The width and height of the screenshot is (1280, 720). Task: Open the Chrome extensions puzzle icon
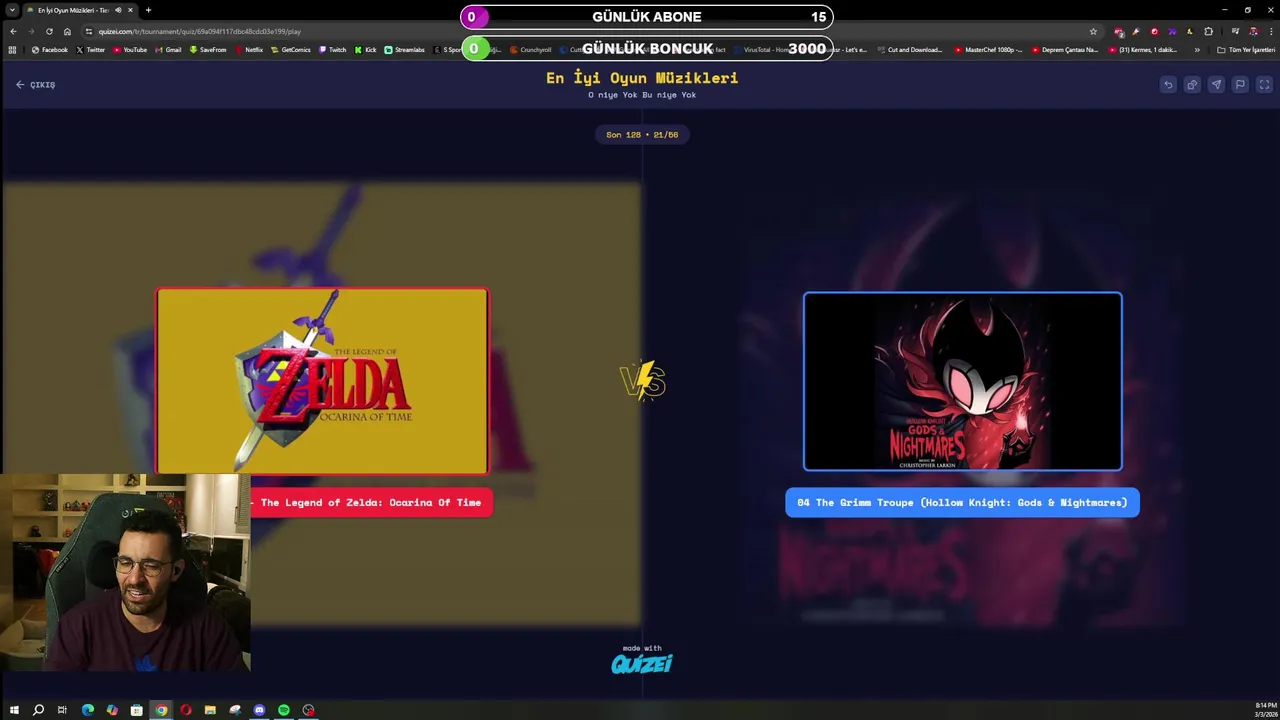tap(1208, 31)
